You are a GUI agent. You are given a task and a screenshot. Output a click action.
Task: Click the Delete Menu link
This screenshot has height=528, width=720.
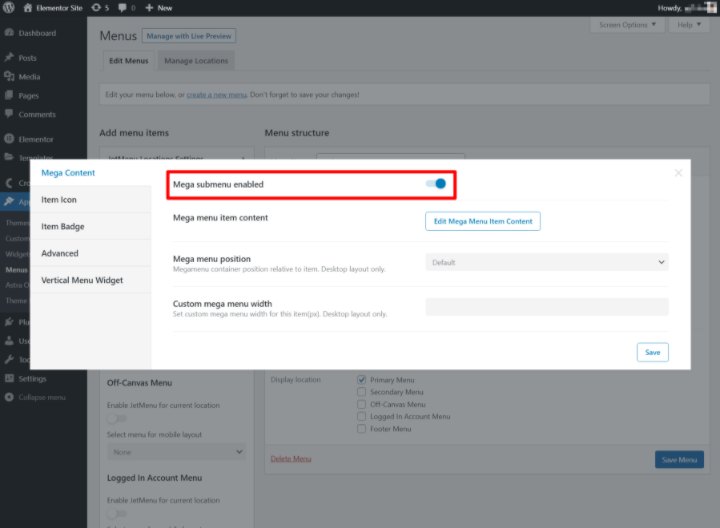pyautogui.click(x=291, y=459)
